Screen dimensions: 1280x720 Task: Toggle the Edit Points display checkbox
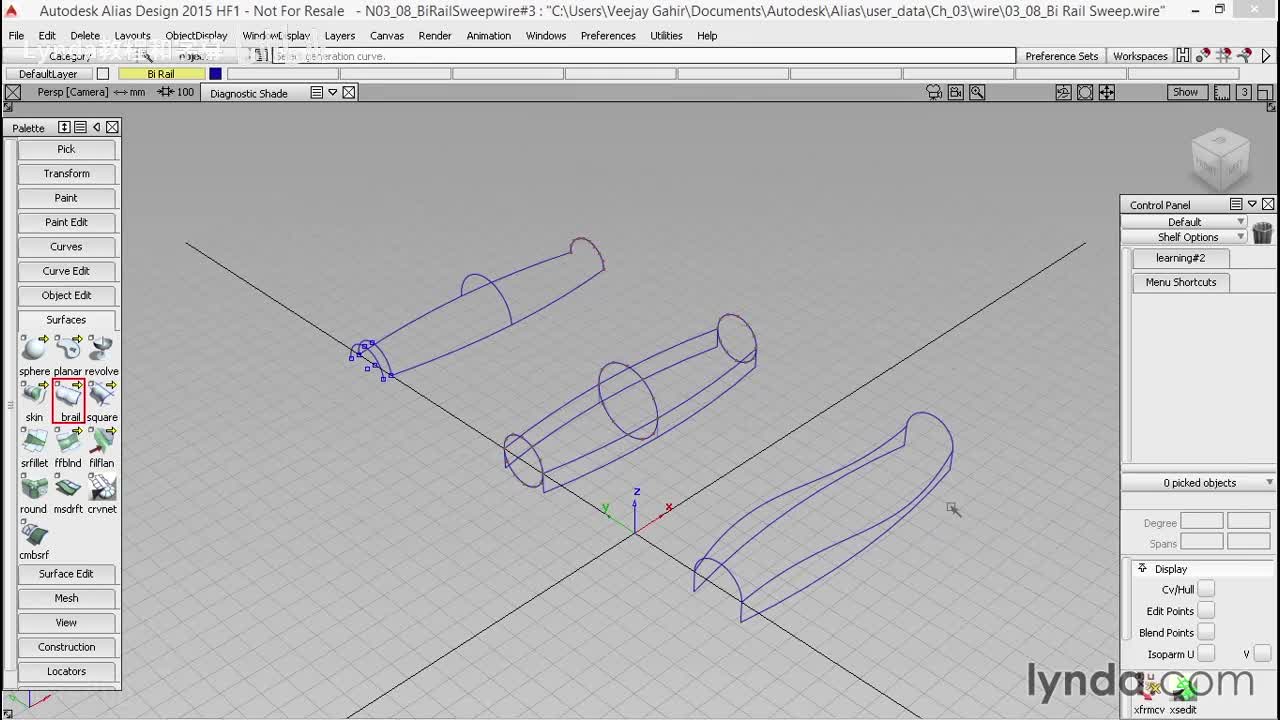click(x=1206, y=610)
